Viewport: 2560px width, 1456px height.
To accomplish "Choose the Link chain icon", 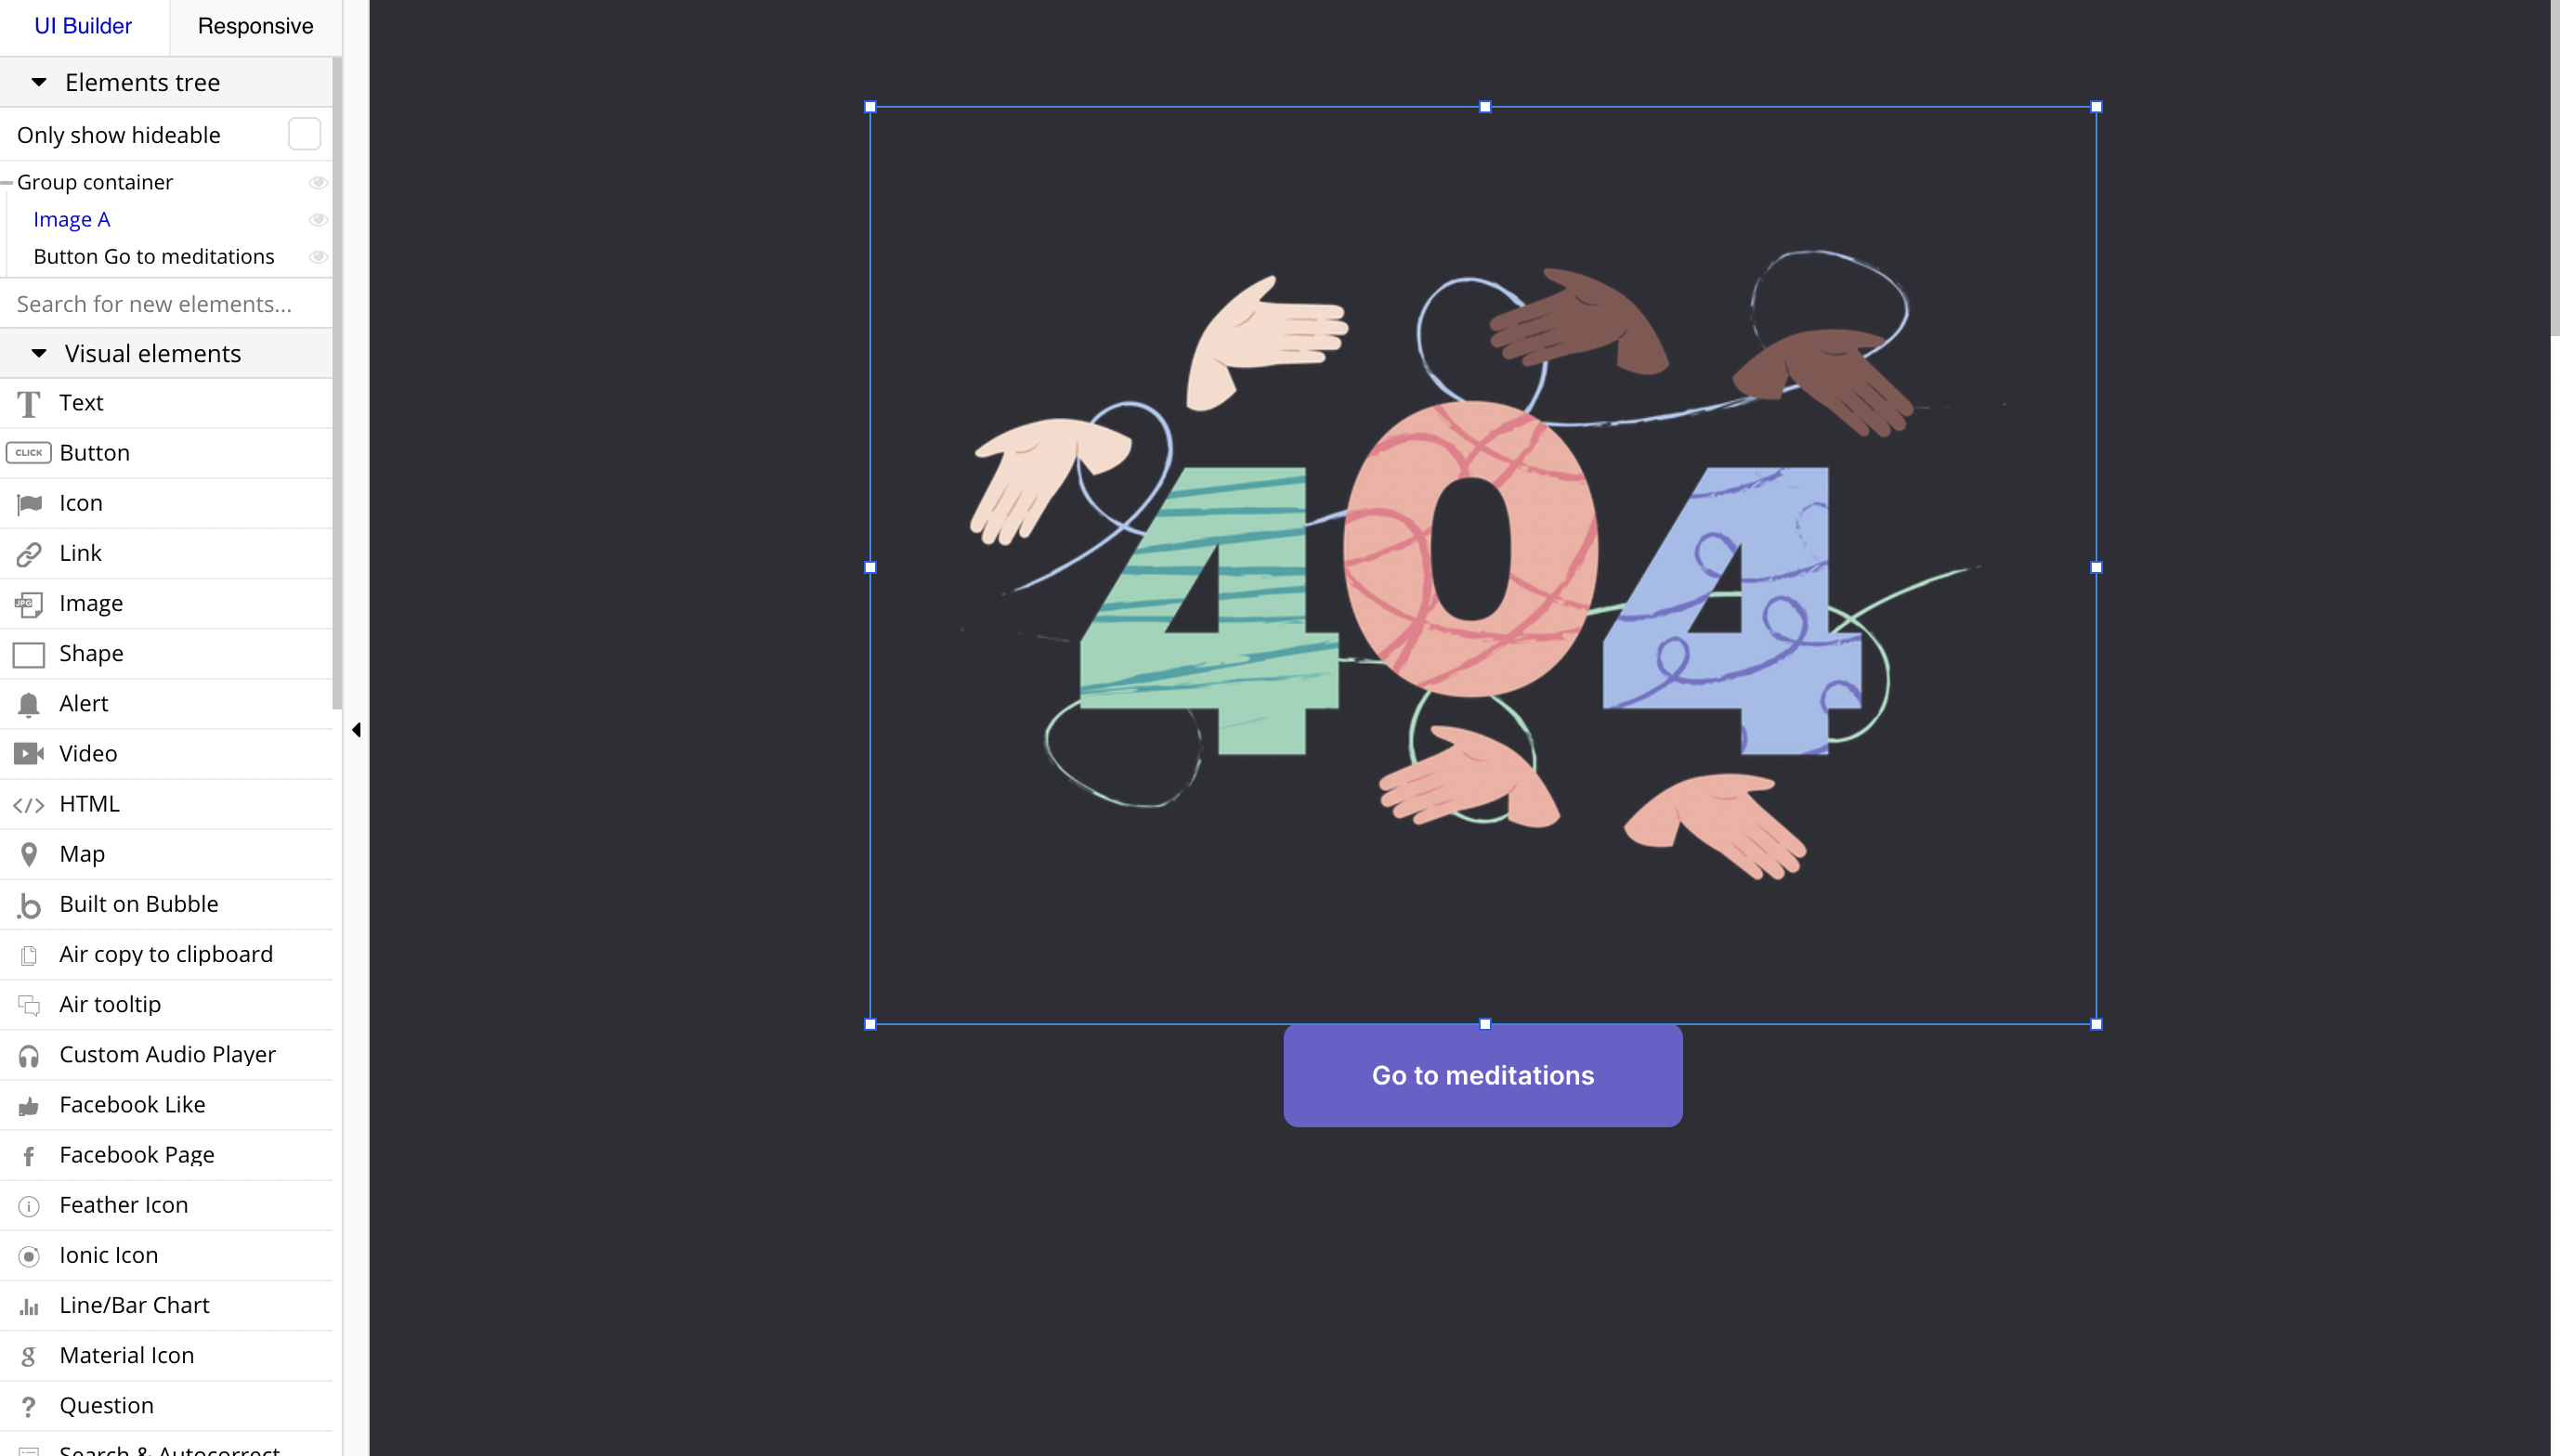I will coord(28,553).
